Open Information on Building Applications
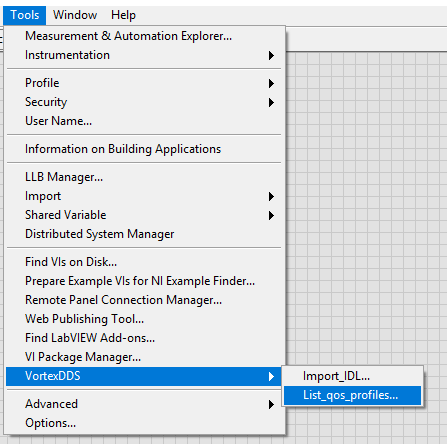Image resolution: width=447 pixels, height=444 pixels. [144, 149]
